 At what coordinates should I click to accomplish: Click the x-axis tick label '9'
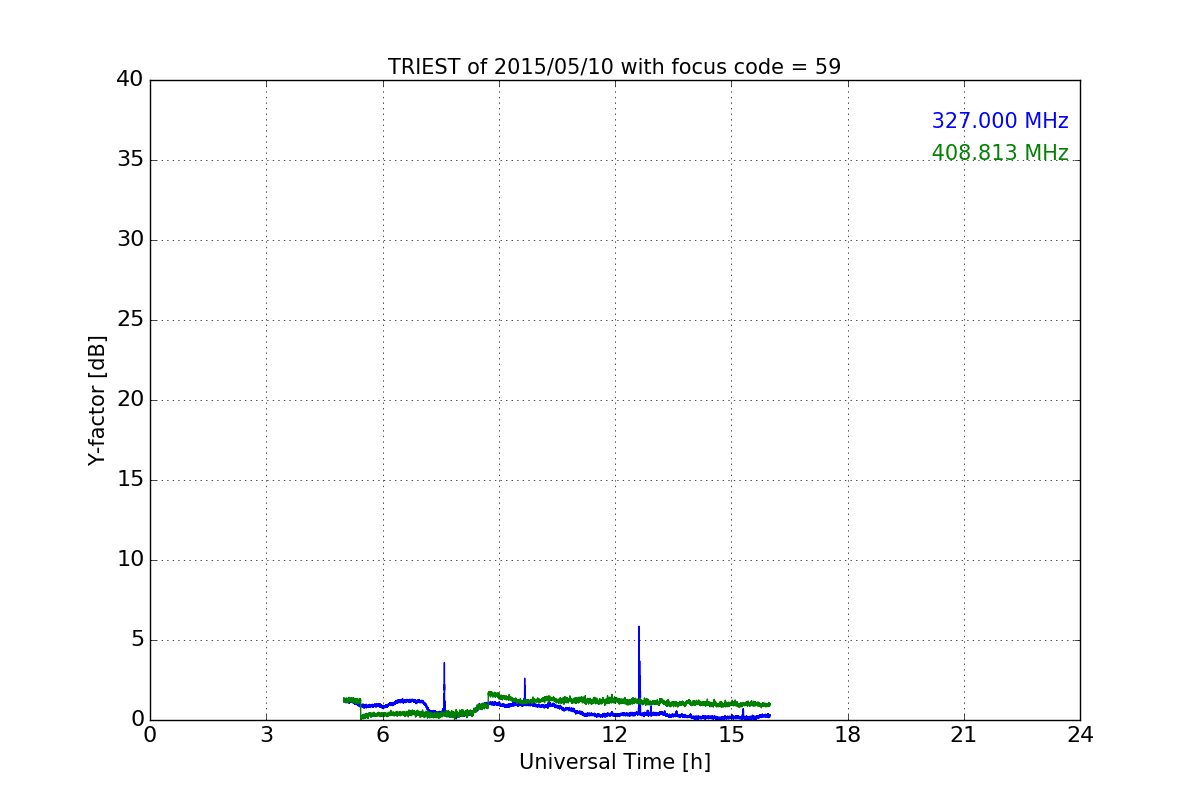point(499,735)
